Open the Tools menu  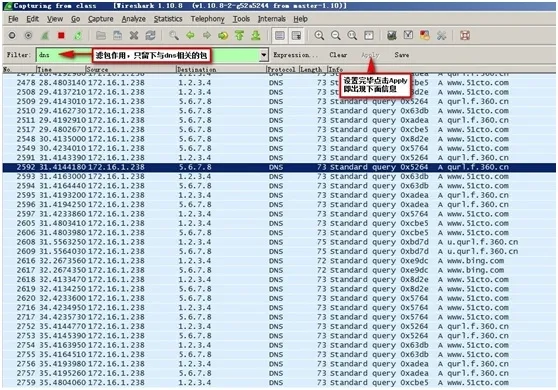tap(241, 19)
